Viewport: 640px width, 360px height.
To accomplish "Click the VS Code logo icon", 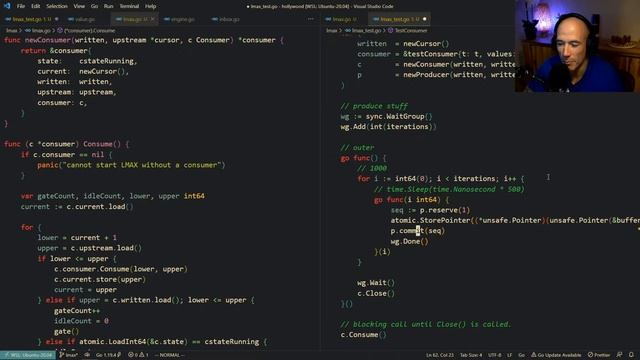I will 7,6.
